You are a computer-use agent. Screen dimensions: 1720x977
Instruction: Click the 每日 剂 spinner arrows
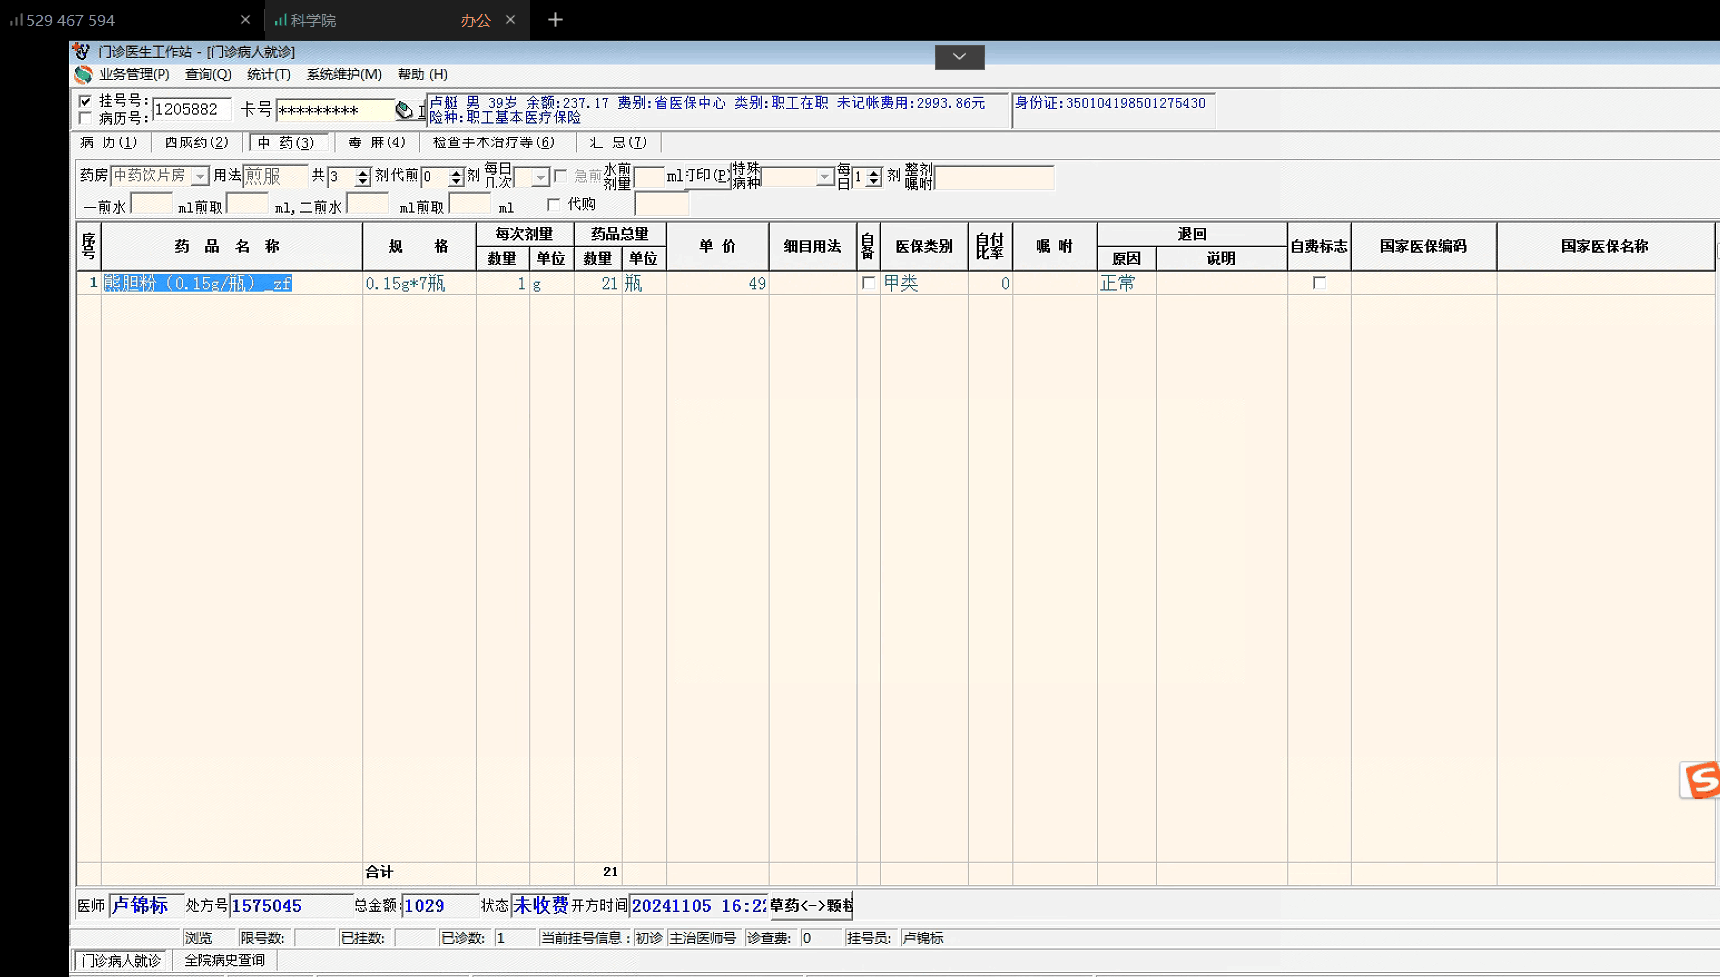pos(874,177)
